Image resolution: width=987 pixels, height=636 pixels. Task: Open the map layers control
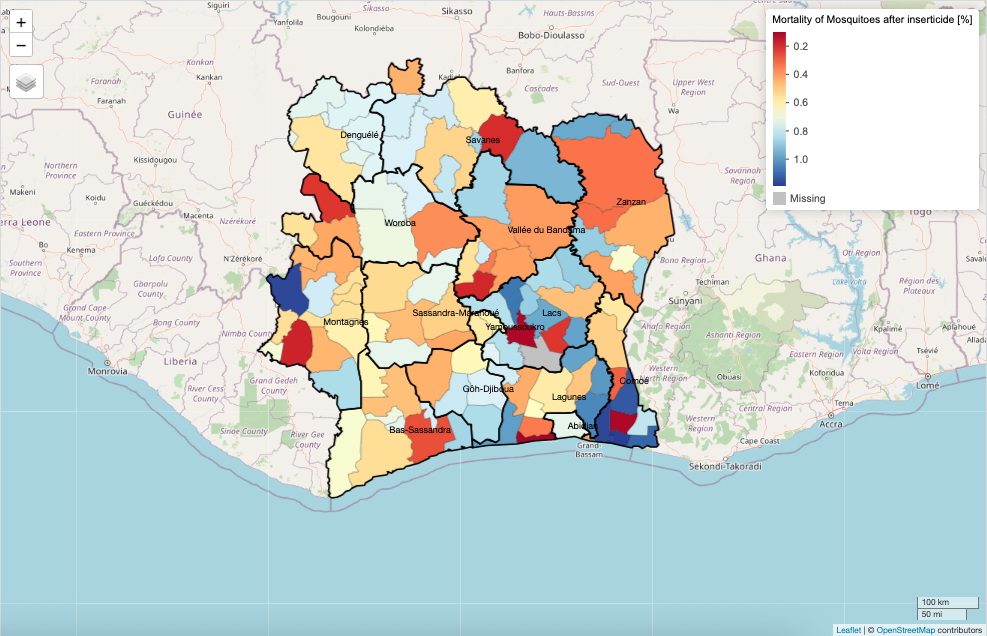(26, 82)
